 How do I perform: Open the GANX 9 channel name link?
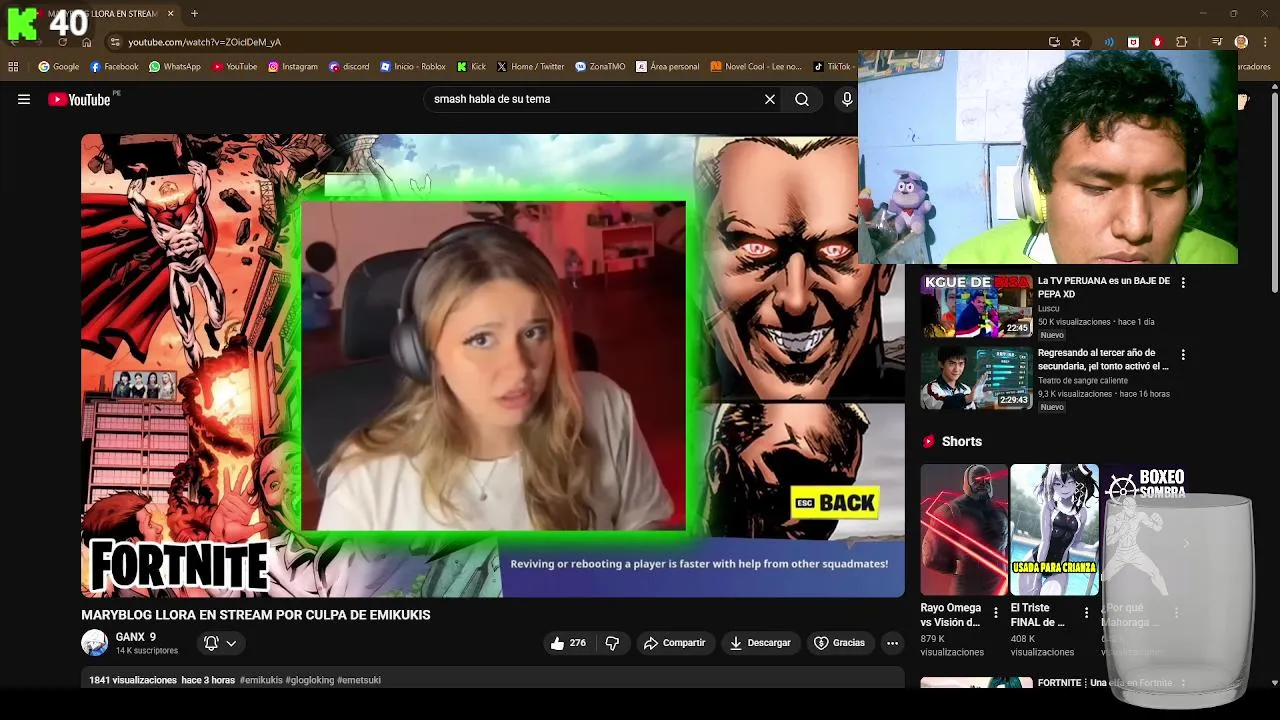136,637
